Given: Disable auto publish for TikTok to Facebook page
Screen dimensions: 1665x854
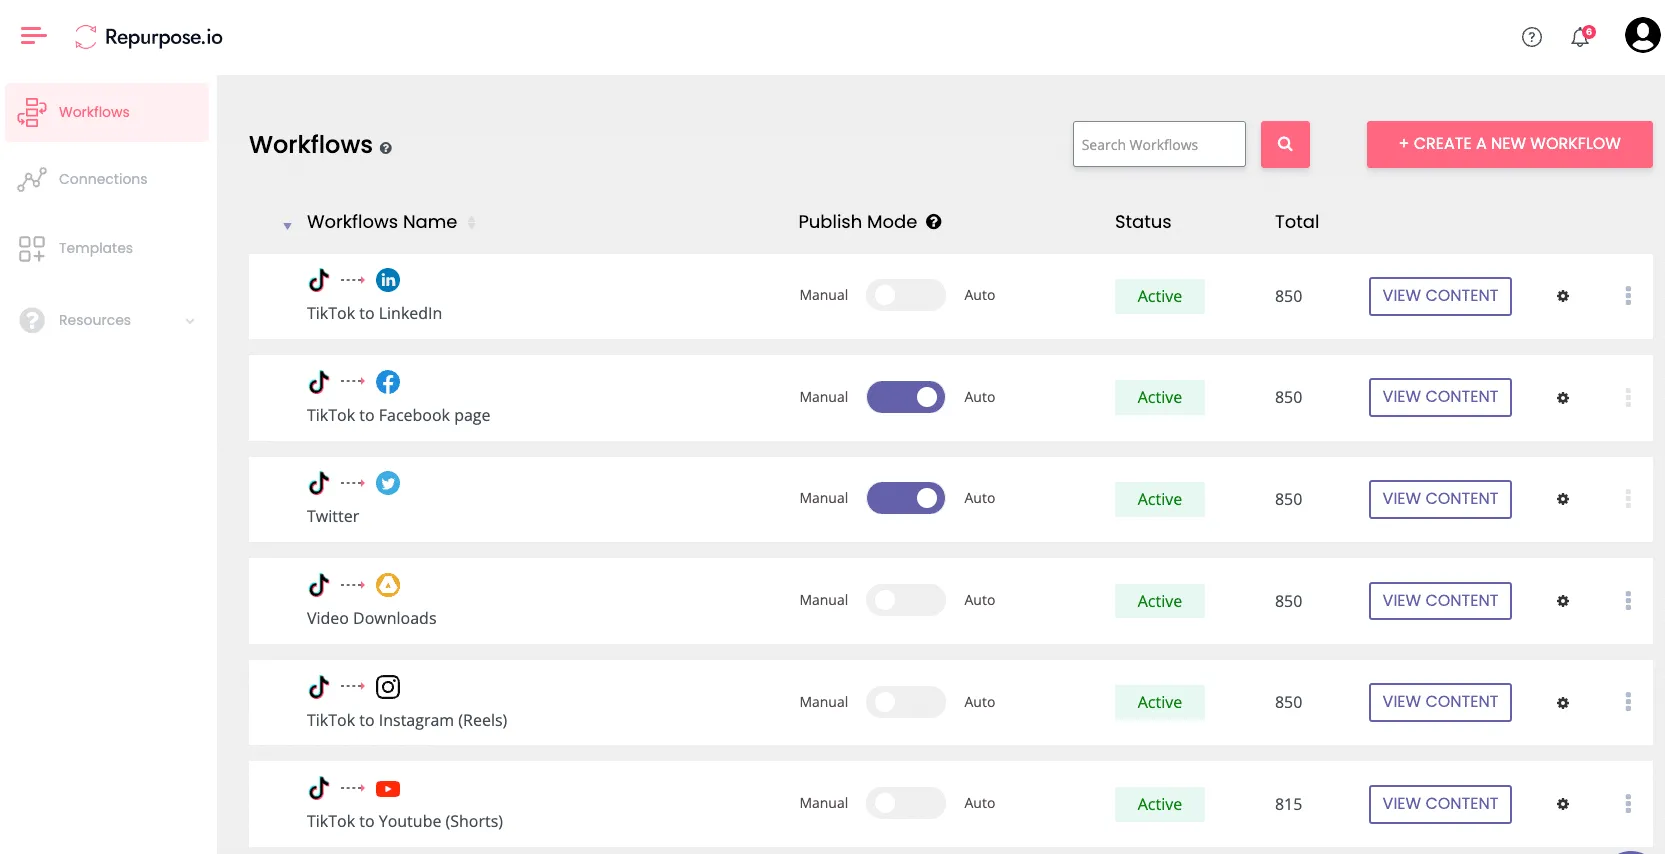Looking at the screenshot, I should [x=905, y=397].
